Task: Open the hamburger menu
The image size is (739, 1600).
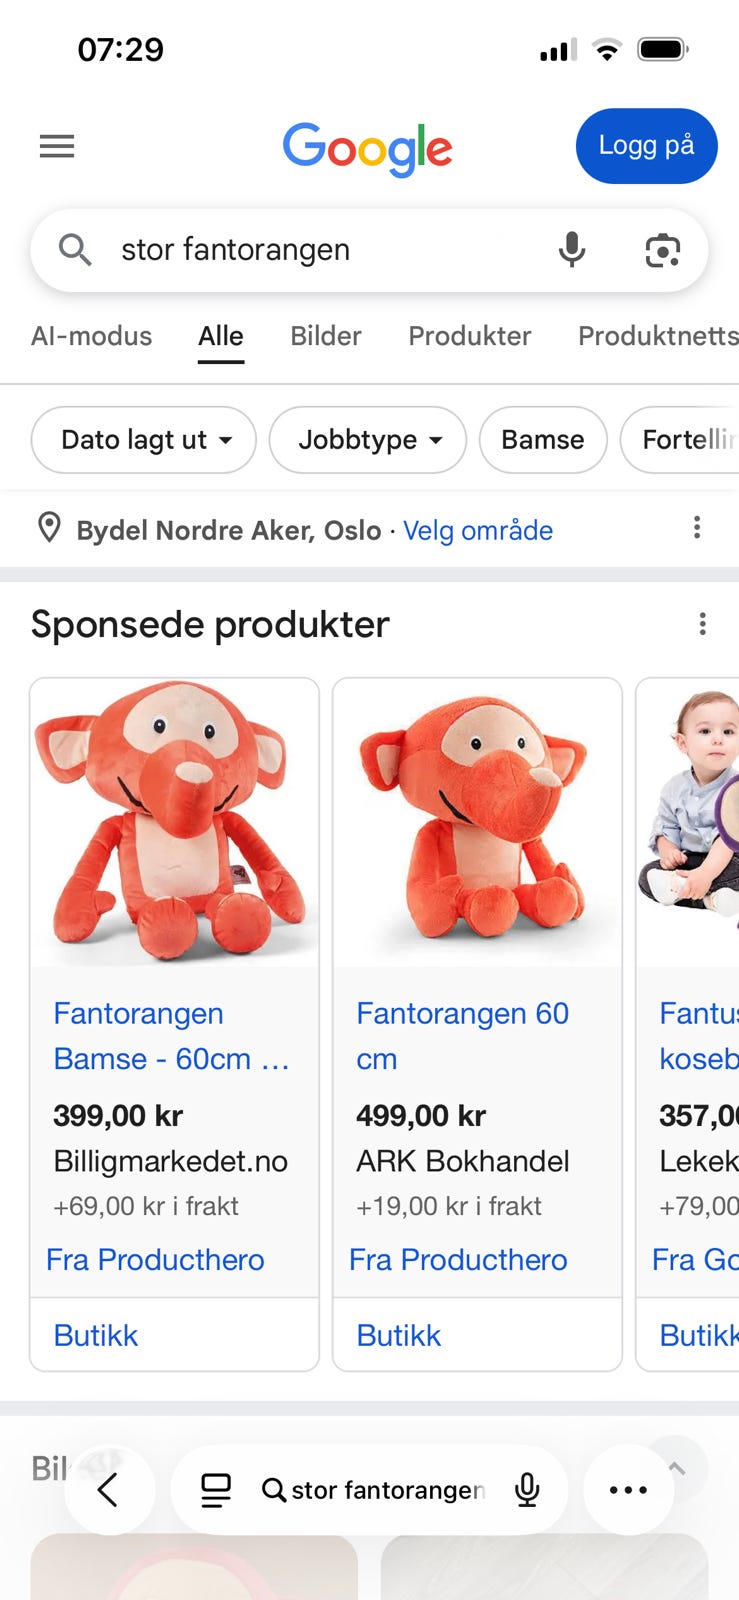Action: (x=57, y=147)
